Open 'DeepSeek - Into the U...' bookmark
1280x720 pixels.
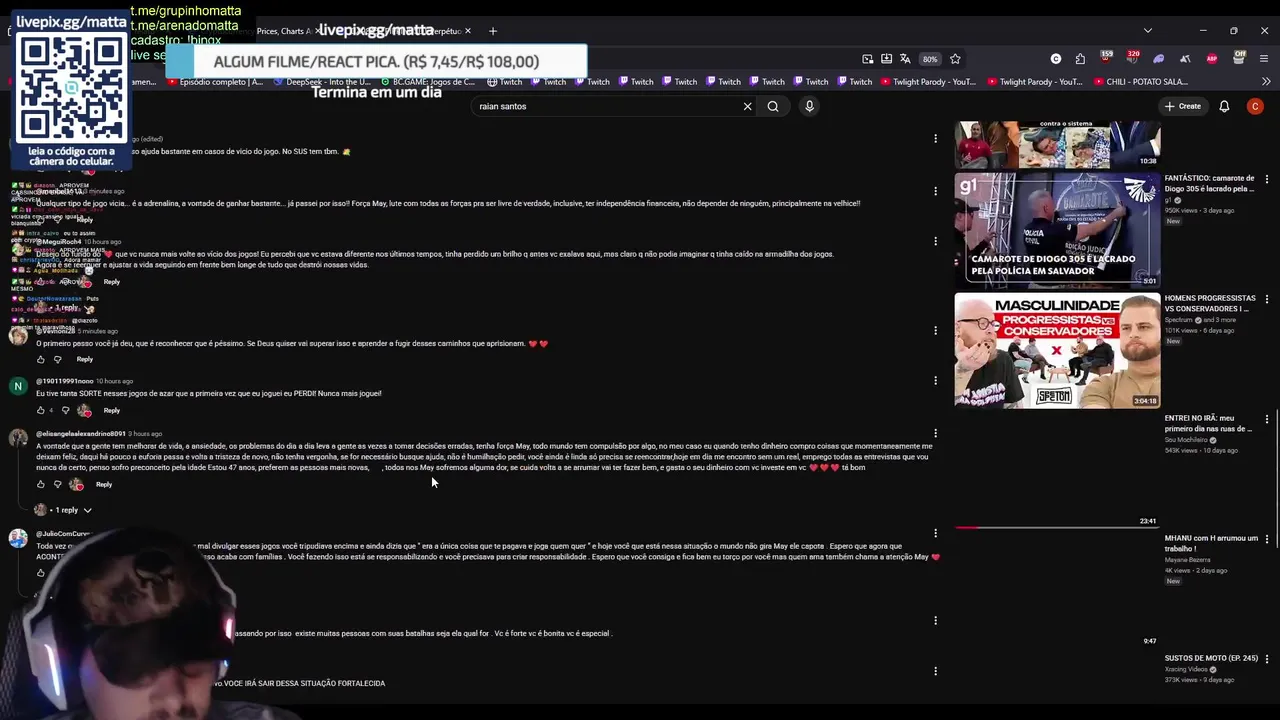click(x=321, y=82)
